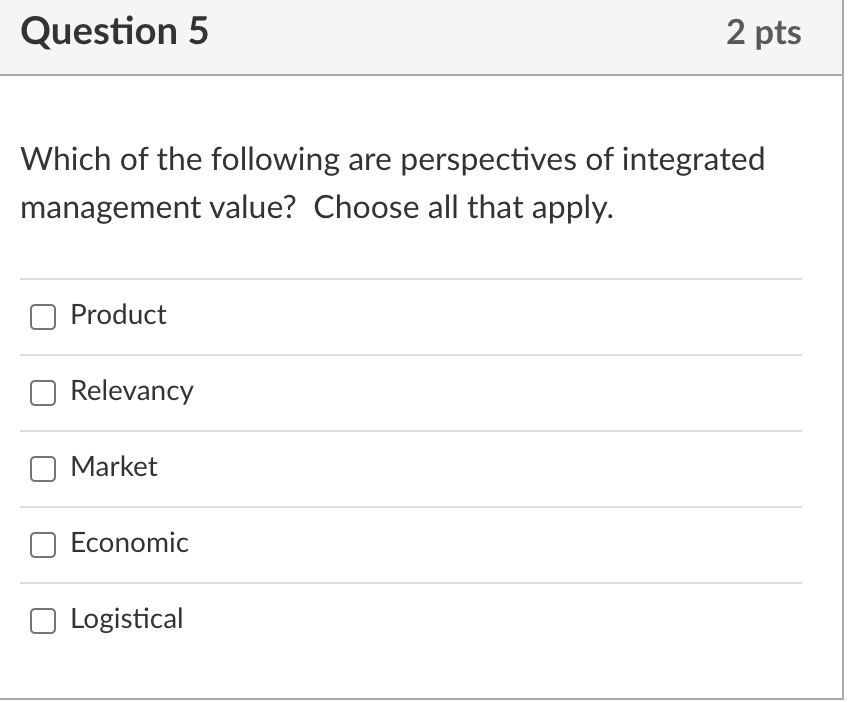Click the Market answer label

coord(113,467)
